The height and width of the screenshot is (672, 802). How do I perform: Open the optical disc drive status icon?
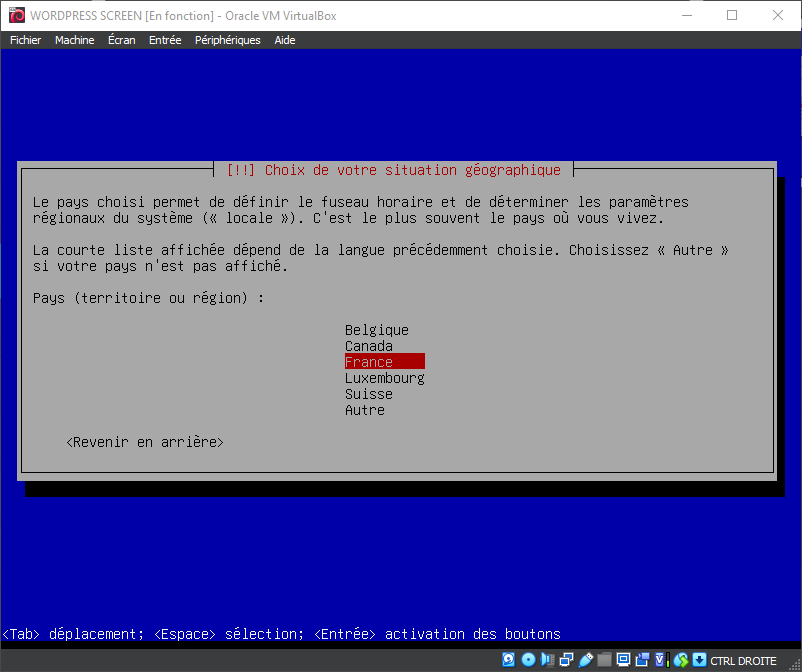[528, 660]
